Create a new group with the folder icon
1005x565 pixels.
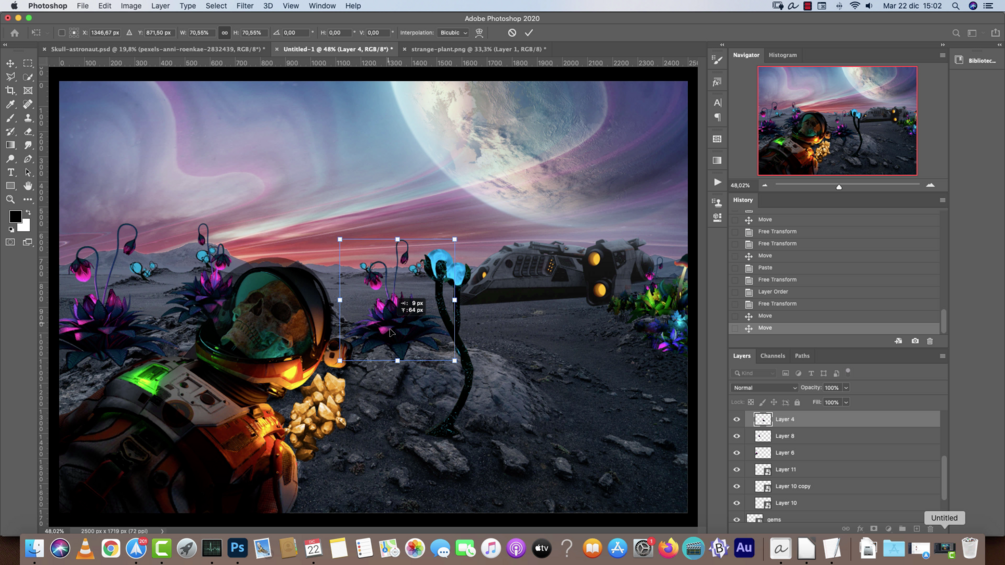902,528
